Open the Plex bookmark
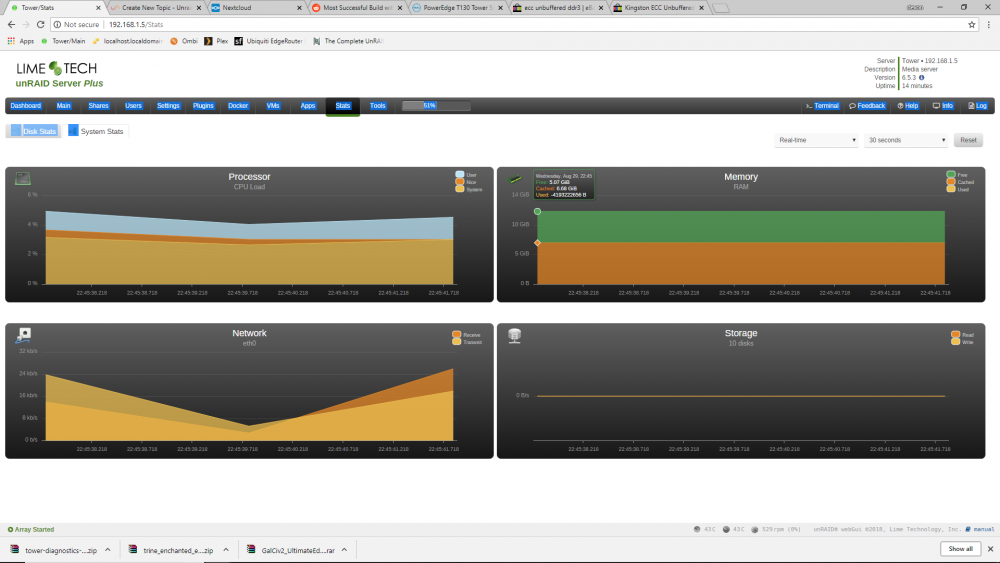Viewport: 1000px width, 563px height. tap(216, 41)
